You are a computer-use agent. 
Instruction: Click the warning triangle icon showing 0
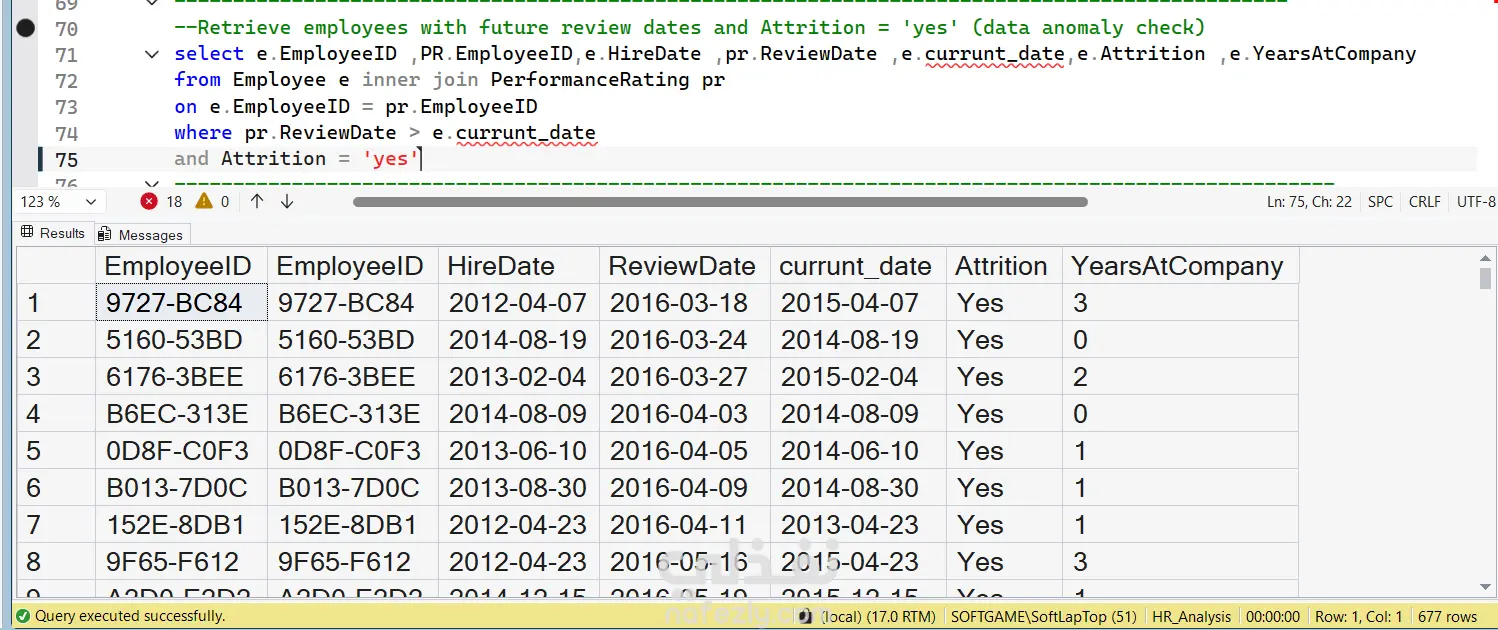point(204,201)
